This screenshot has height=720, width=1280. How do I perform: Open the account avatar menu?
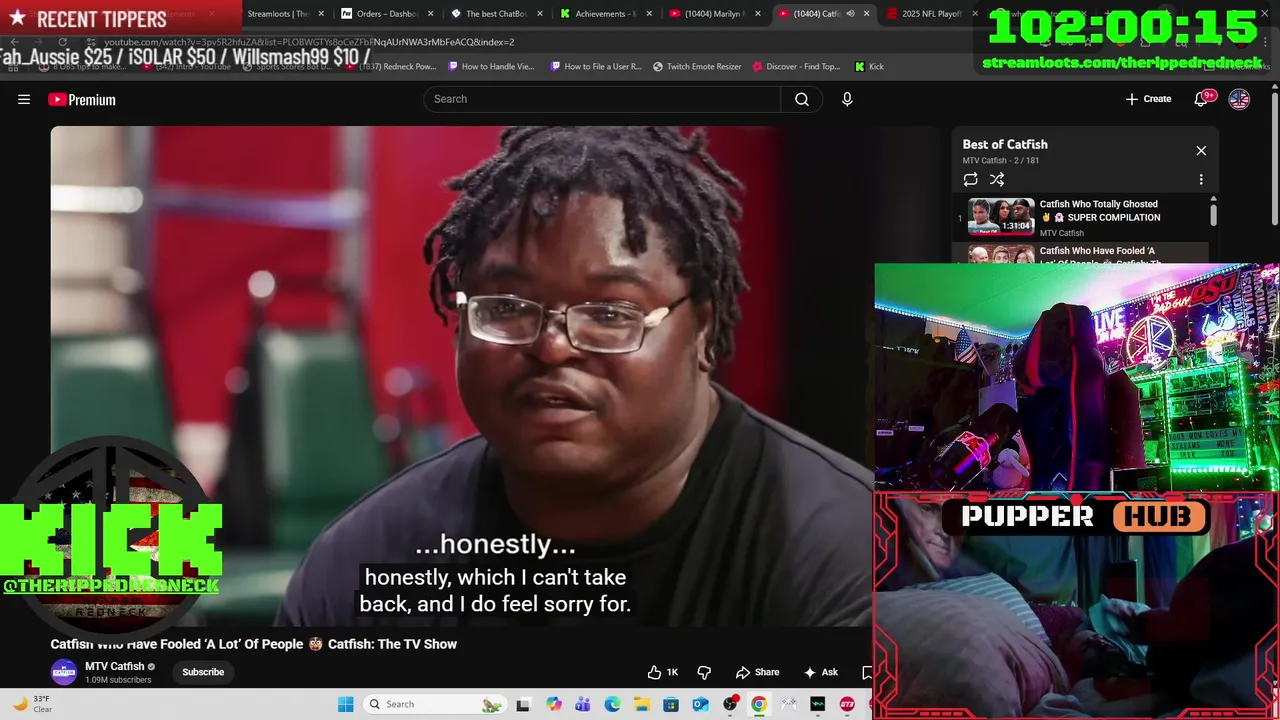coord(1239,99)
